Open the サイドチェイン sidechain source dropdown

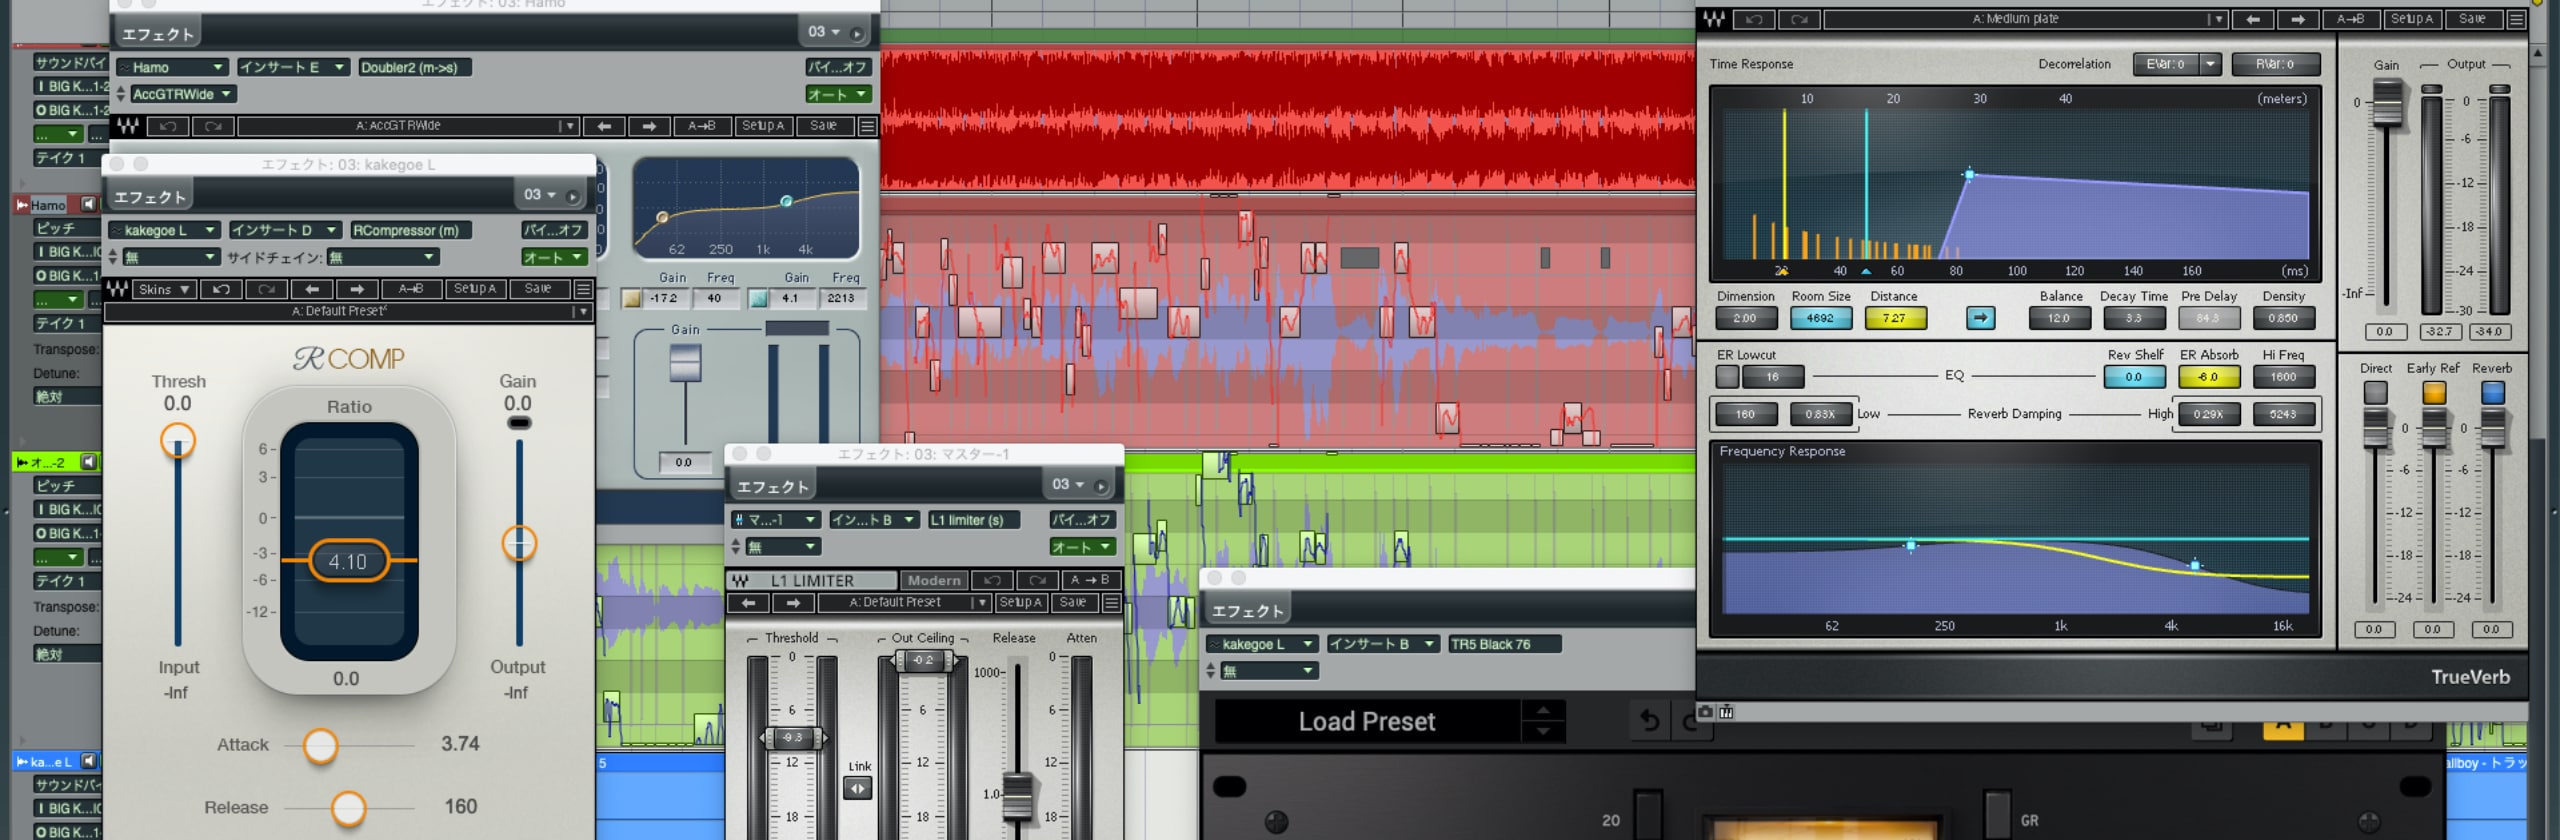(x=384, y=257)
